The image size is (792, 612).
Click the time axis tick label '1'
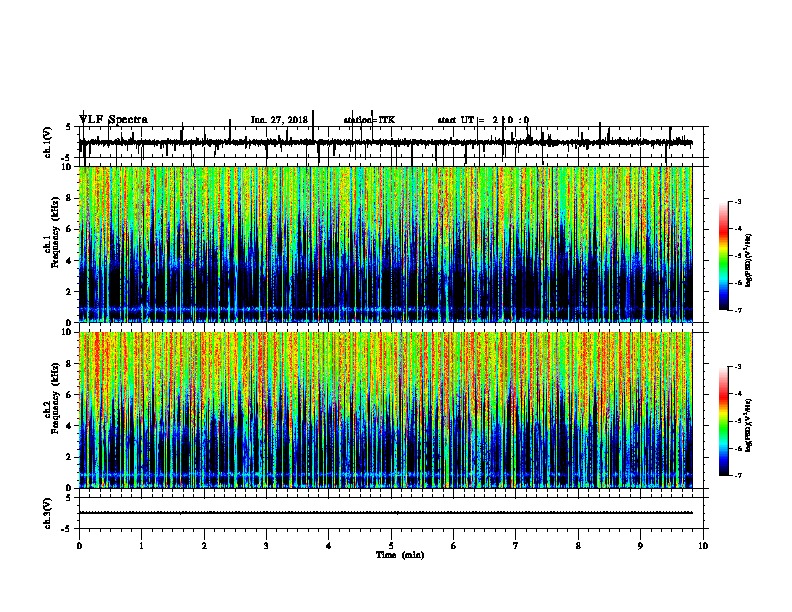(141, 546)
